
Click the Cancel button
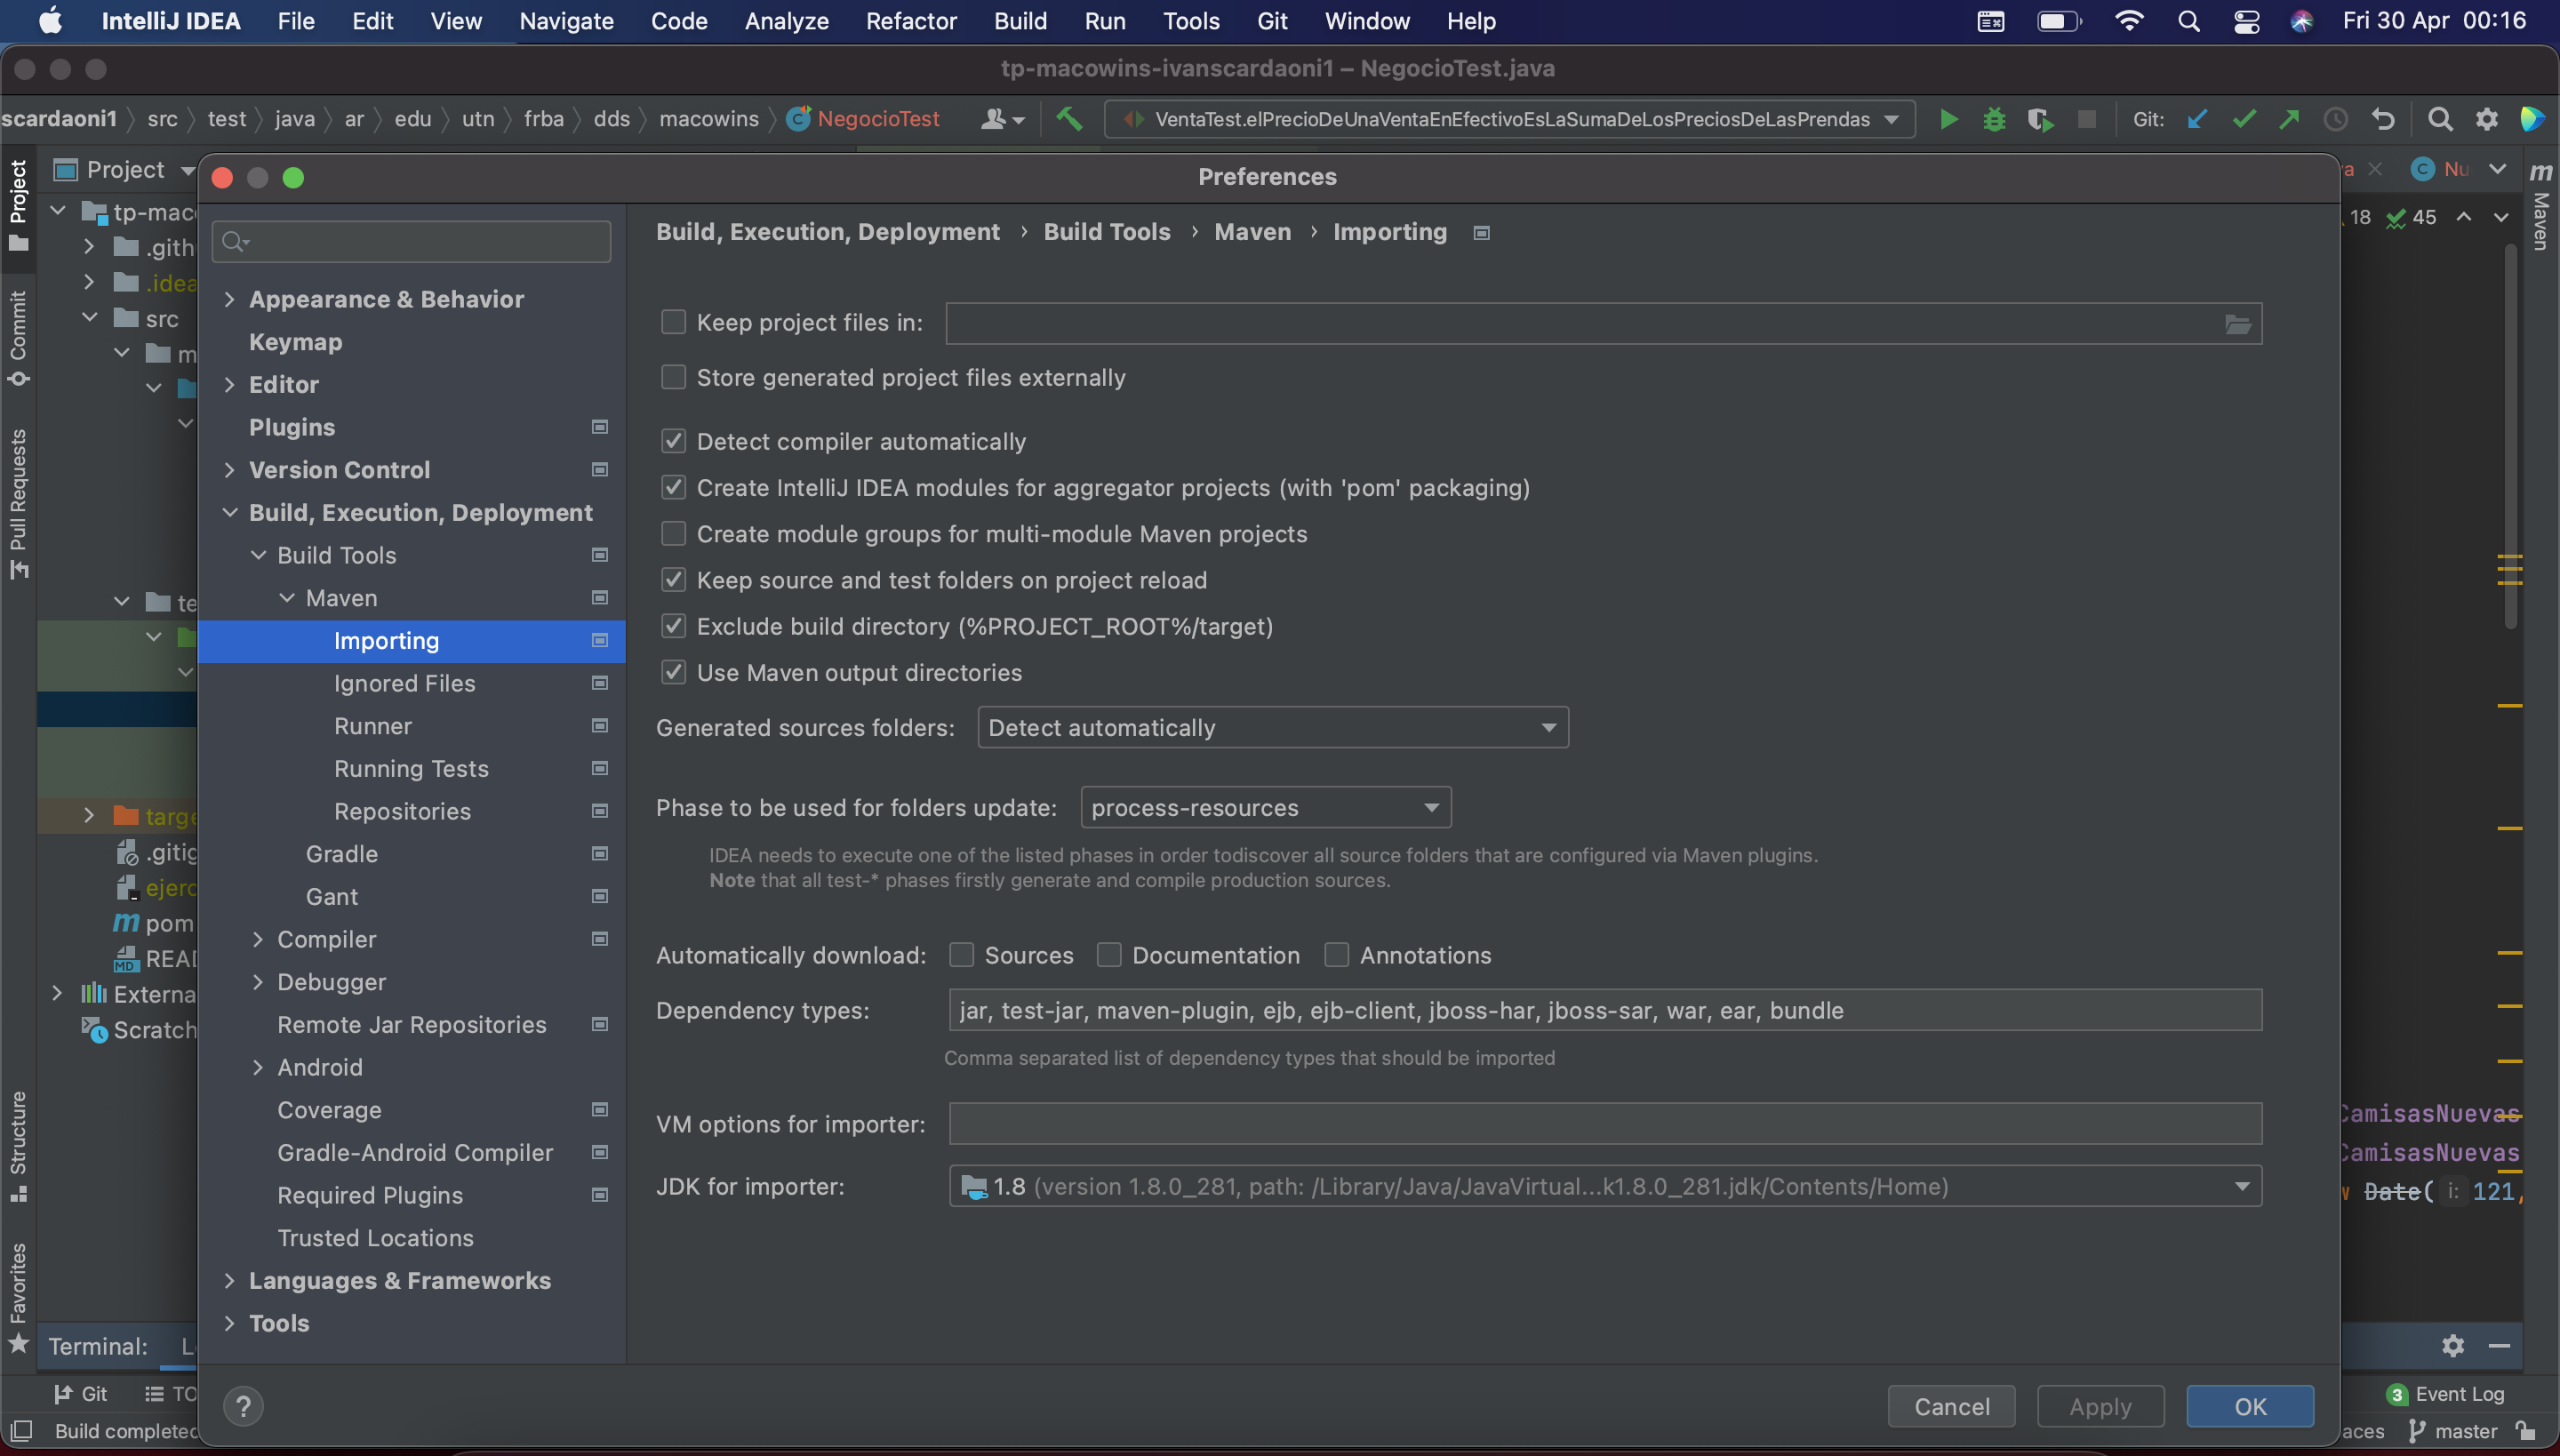coord(1951,1406)
